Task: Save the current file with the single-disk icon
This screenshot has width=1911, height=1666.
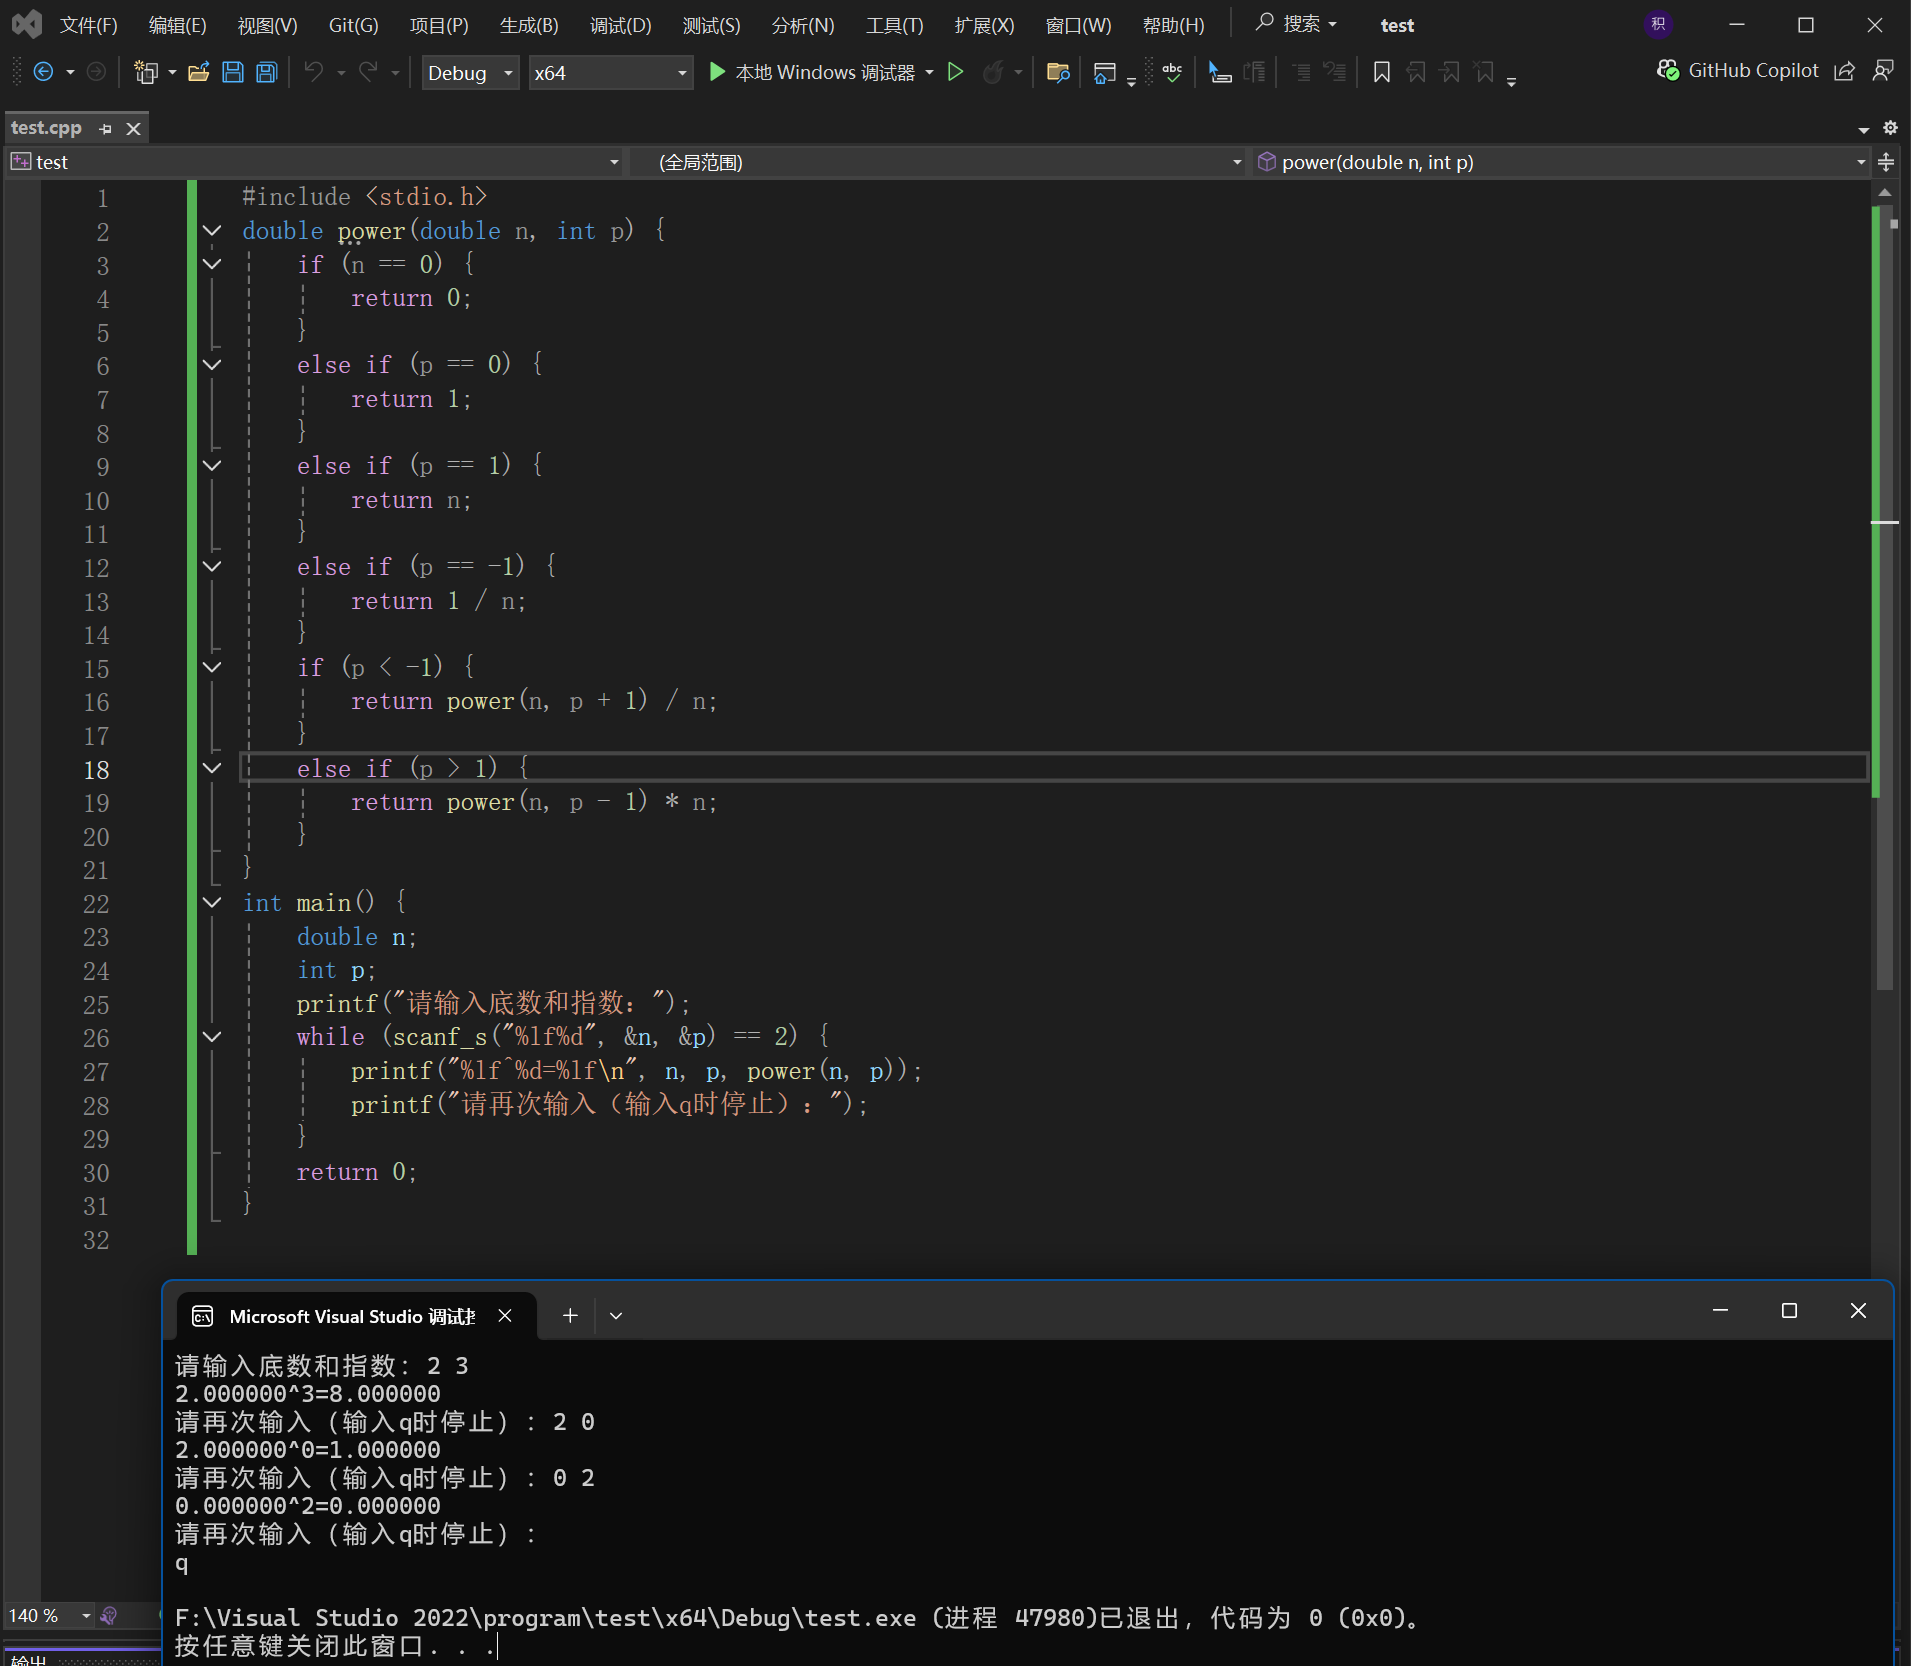Action: pos(233,72)
